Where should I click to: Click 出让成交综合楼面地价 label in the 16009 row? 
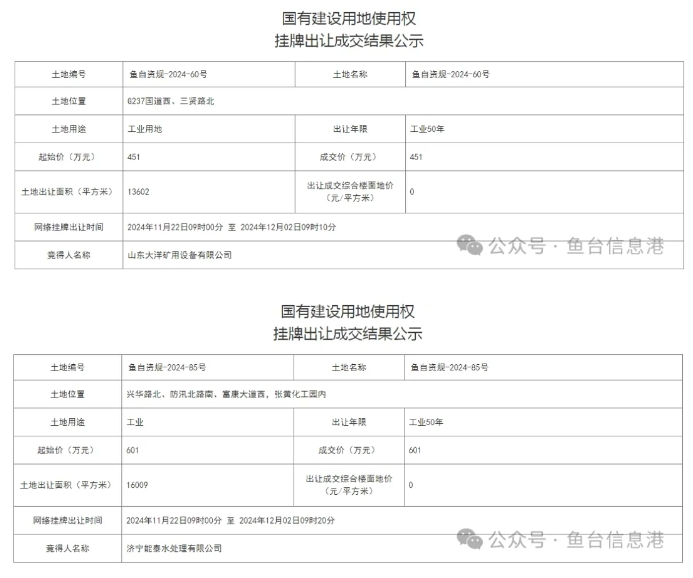[x=349, y=485]
